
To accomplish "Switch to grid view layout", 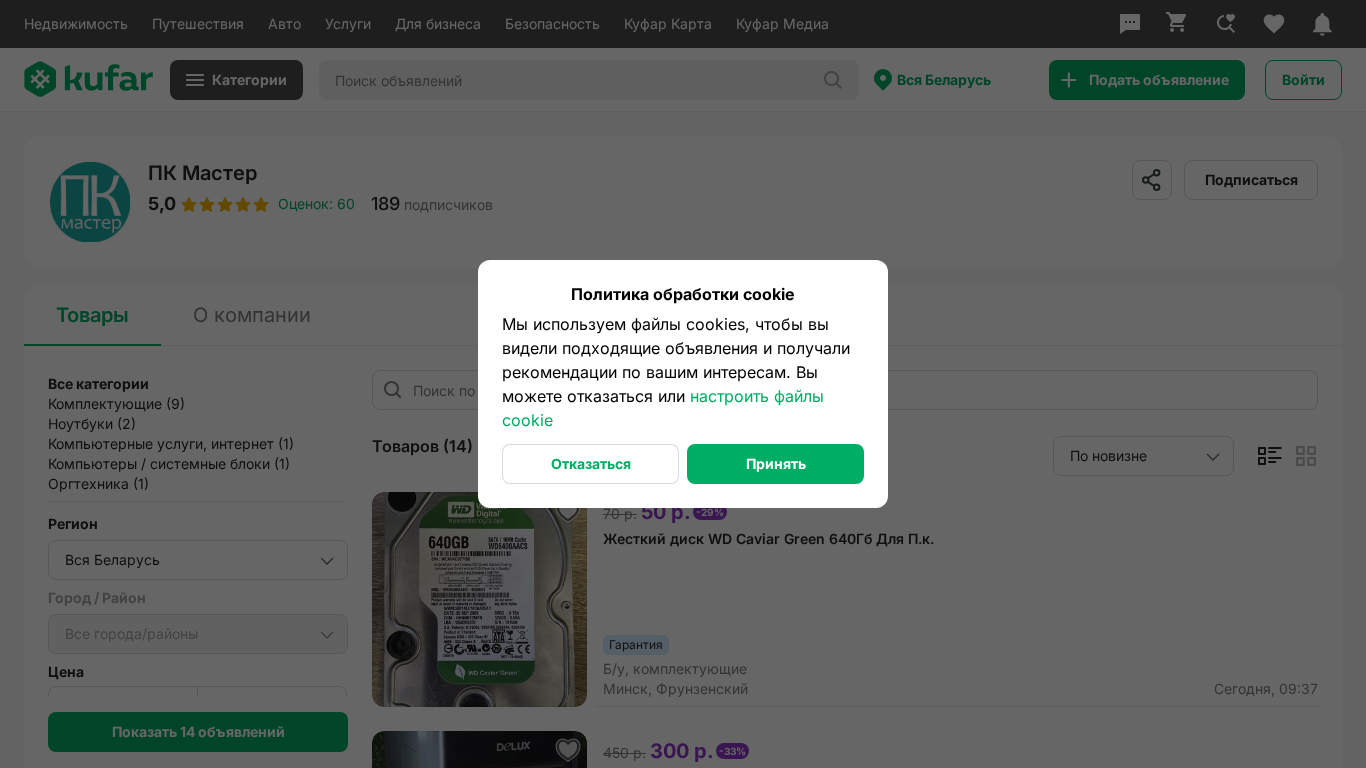I will [1306, 456].
